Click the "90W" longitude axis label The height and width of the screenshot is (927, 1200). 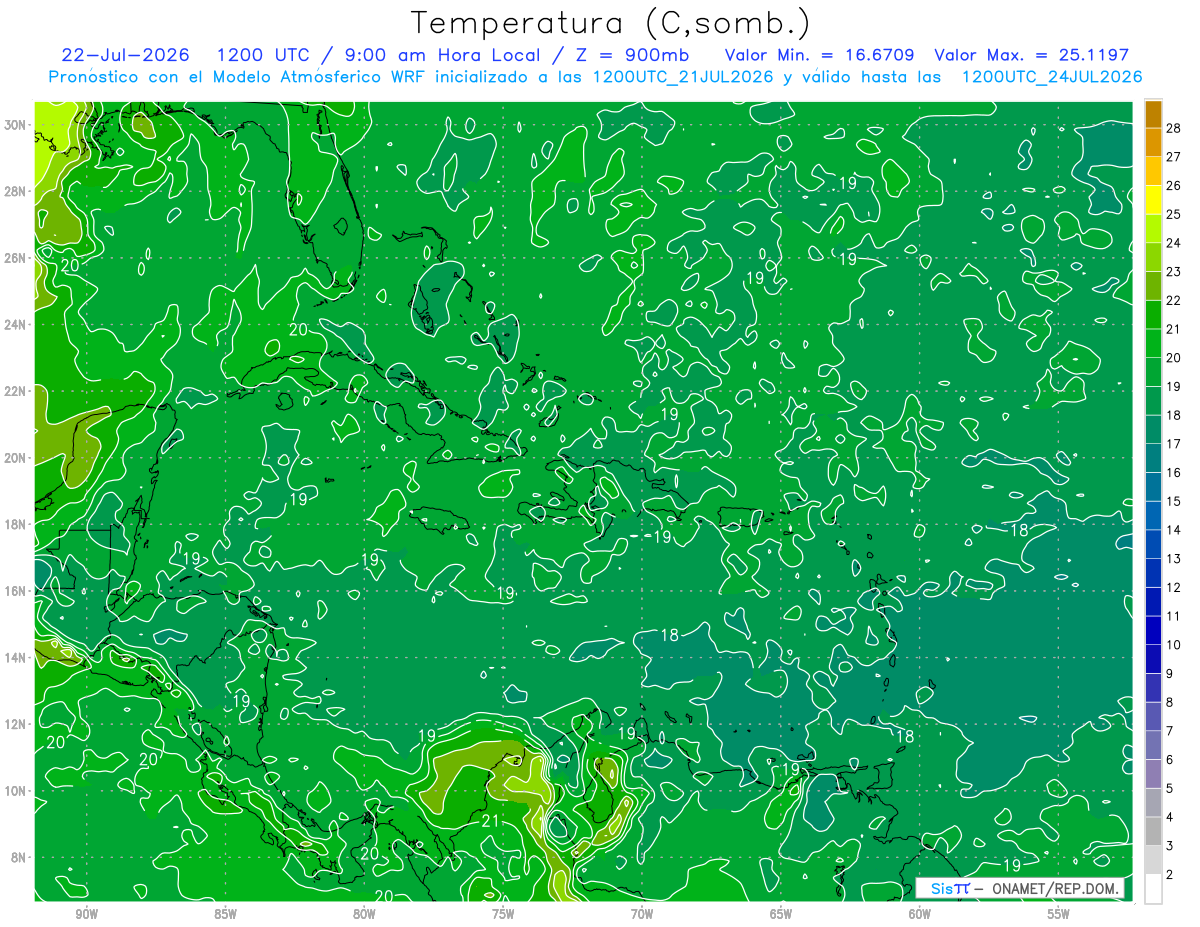pyautogui.click(x=86, y=914)
